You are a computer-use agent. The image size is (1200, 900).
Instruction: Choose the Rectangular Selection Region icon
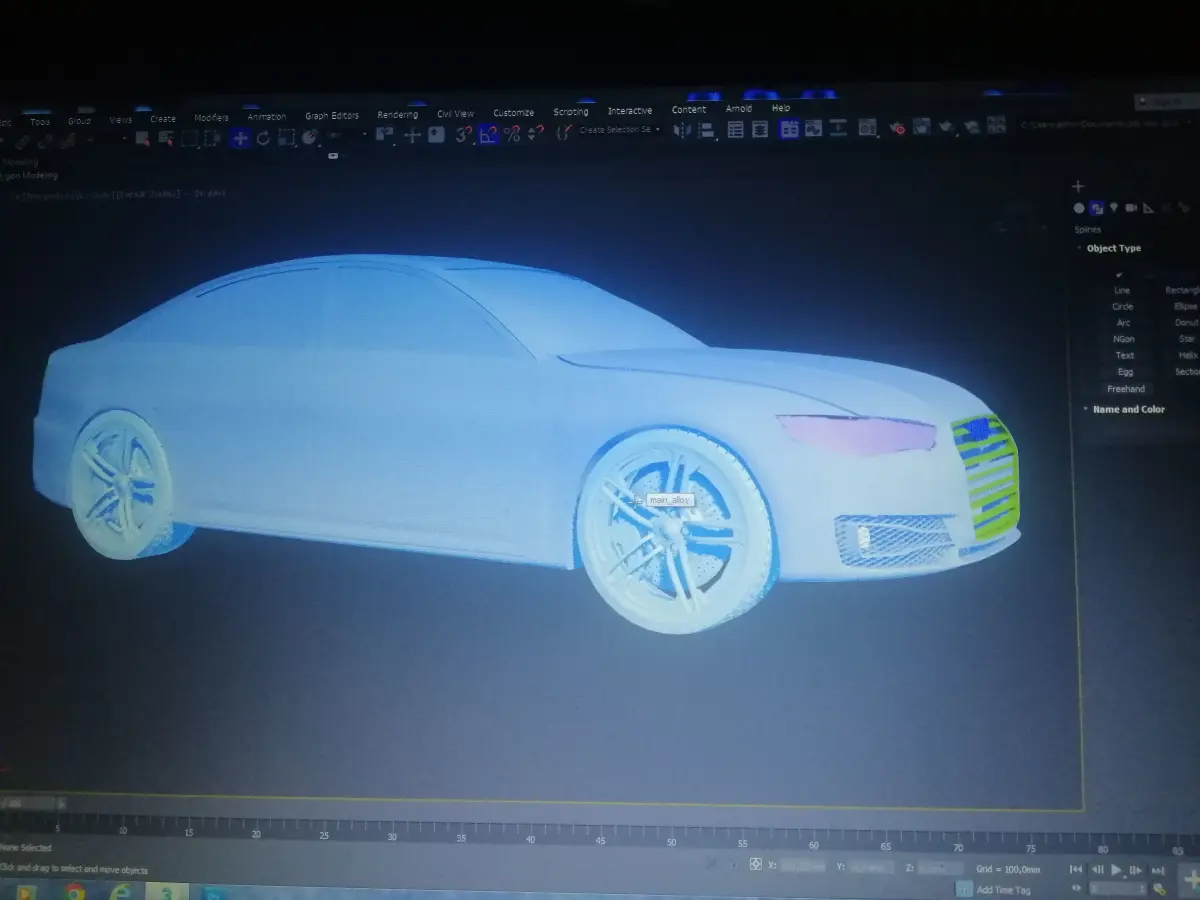coord(188,138)
